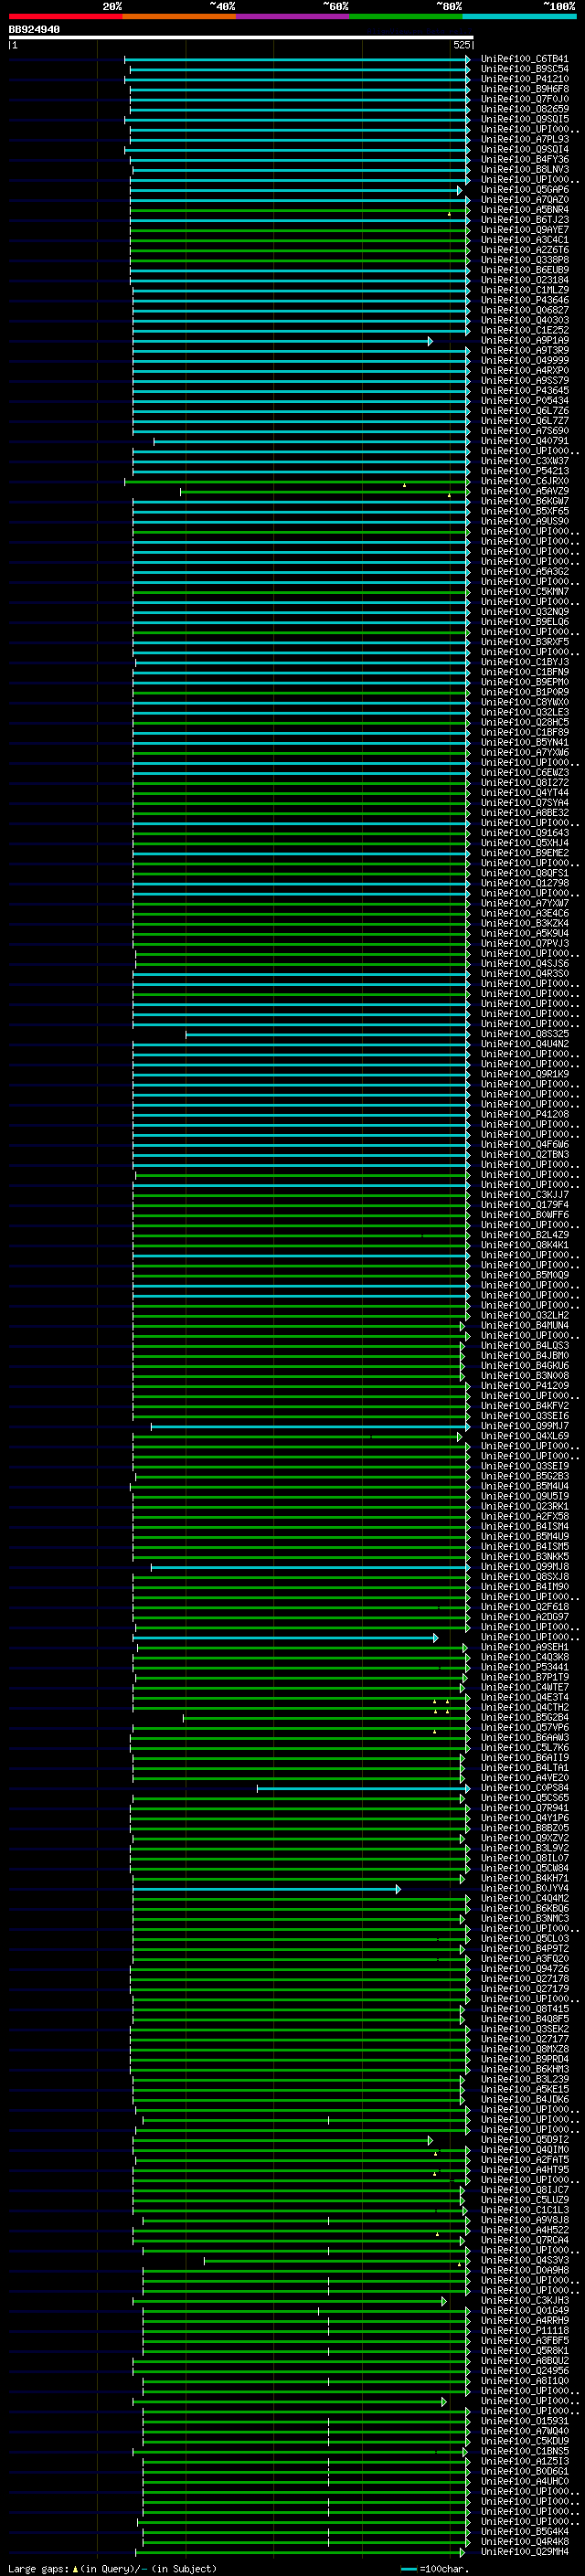Select the UniRef100_P41209 label

[525, 1386]
